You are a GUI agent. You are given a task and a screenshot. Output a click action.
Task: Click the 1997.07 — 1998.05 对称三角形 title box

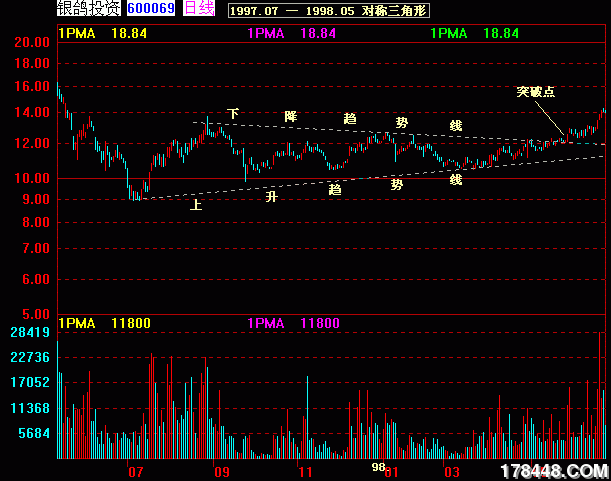coord(327,10)
